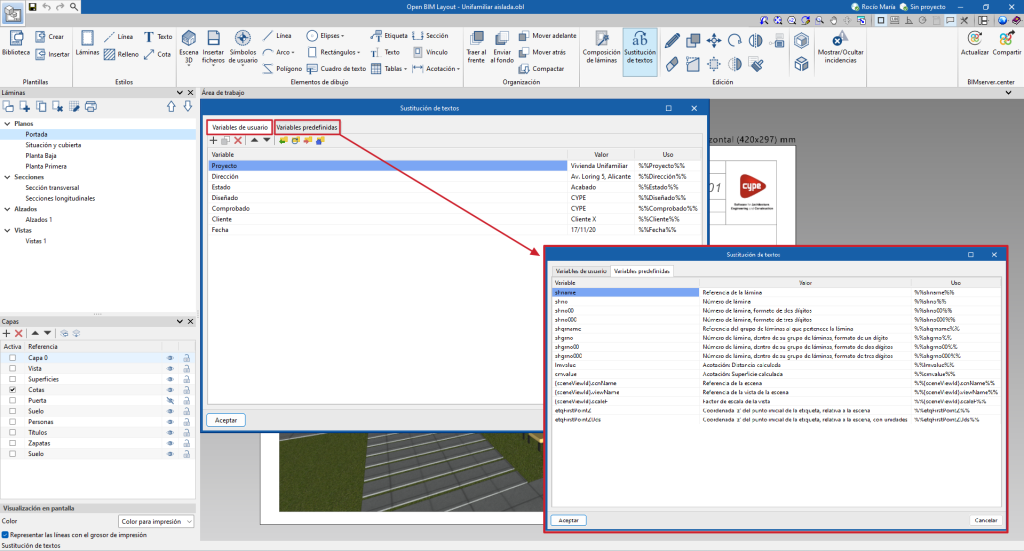Check the Capa 0 active checkbox
This screenshot has height=551, width=1024.
[x=12, y=357]
